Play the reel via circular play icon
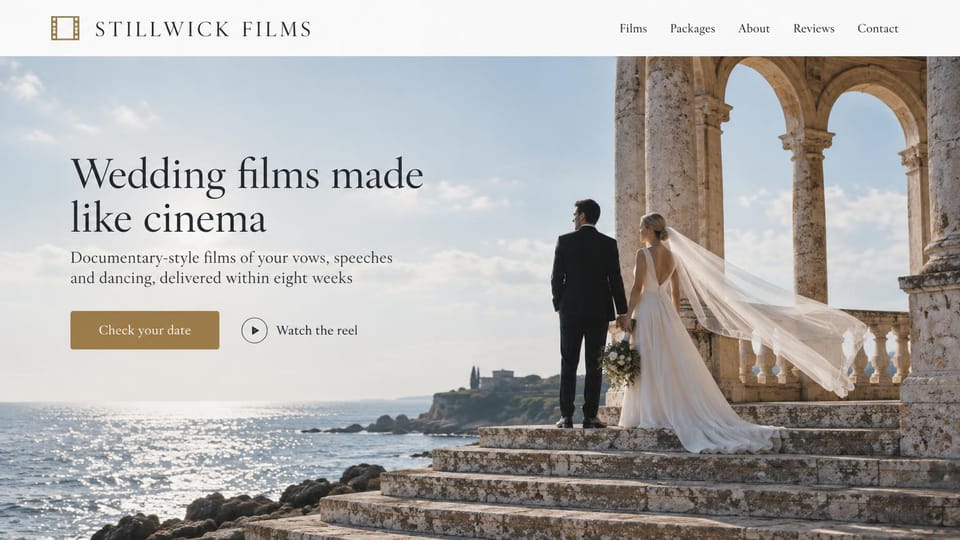The height and width of the screenshot is (540, 960). [x=254, y=331]
